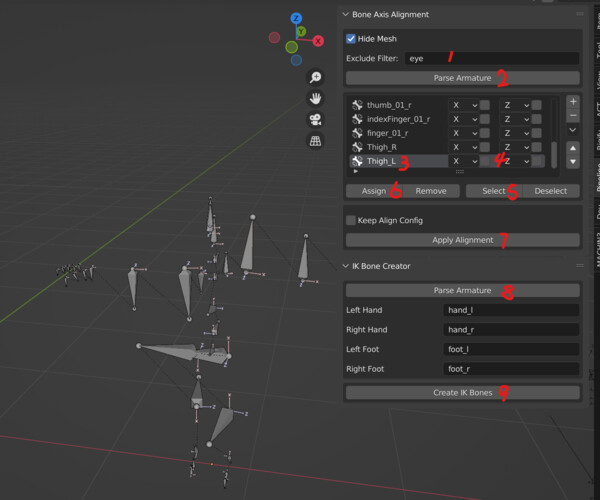Image resolution: width=600 pixels, height=500 pixels.
Task: Click the hand pan view icon
Action: click(315, 98)
